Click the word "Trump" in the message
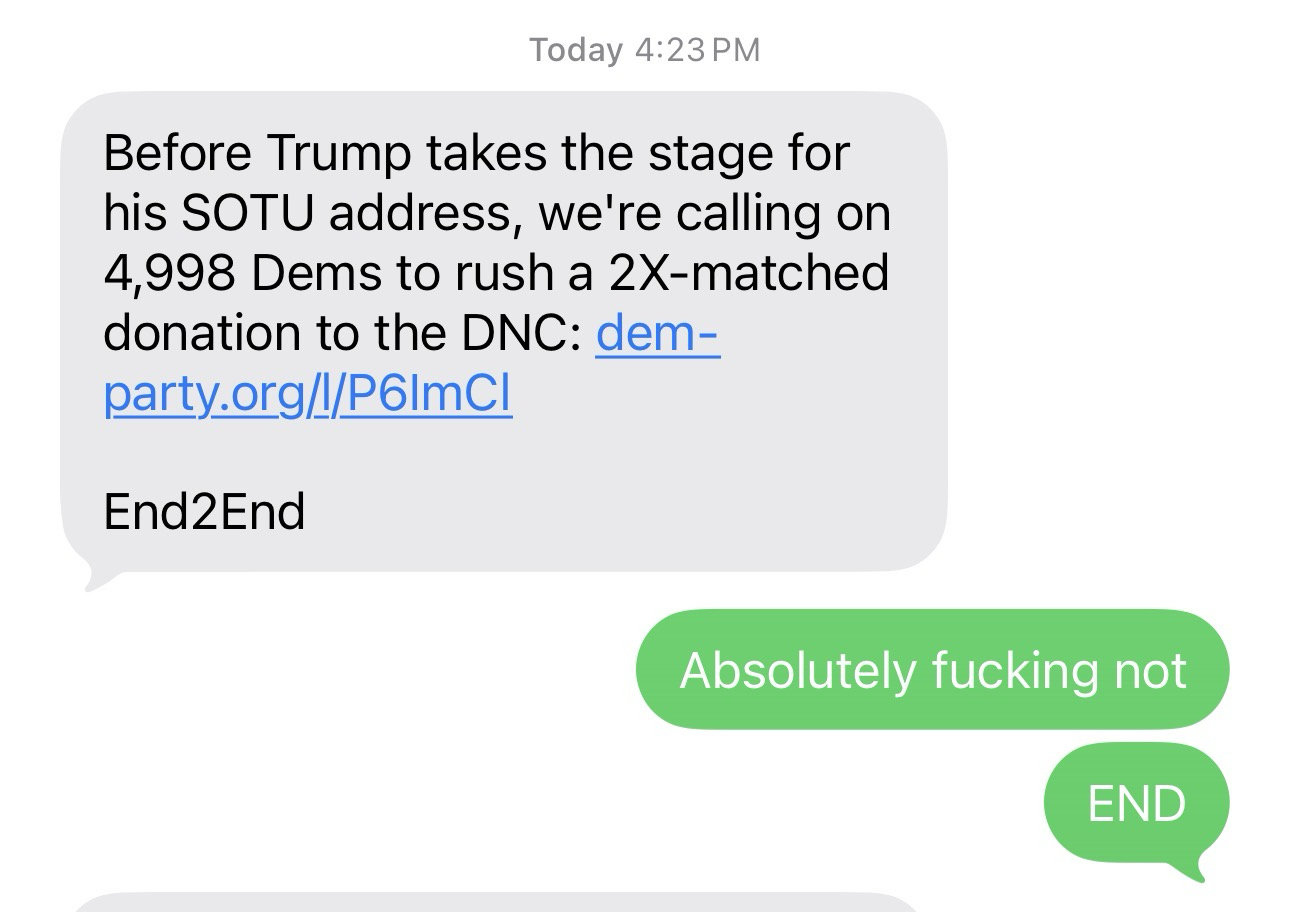The image size is (1290, 912). coord(340,153)
